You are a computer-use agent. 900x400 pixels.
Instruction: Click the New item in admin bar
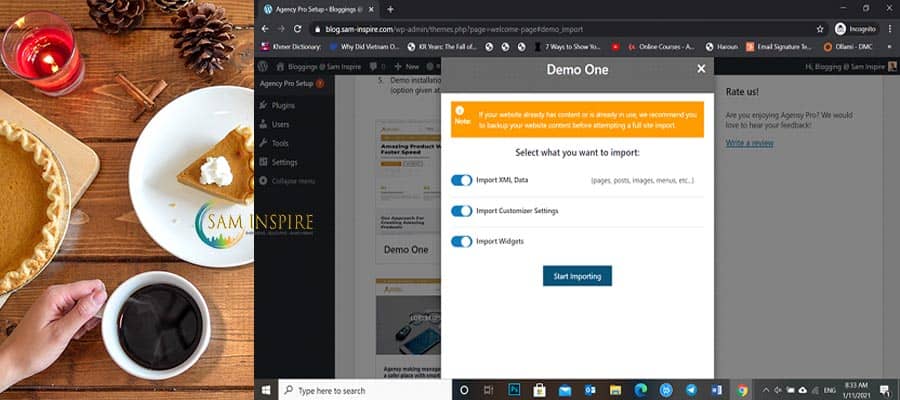(406, 67)
